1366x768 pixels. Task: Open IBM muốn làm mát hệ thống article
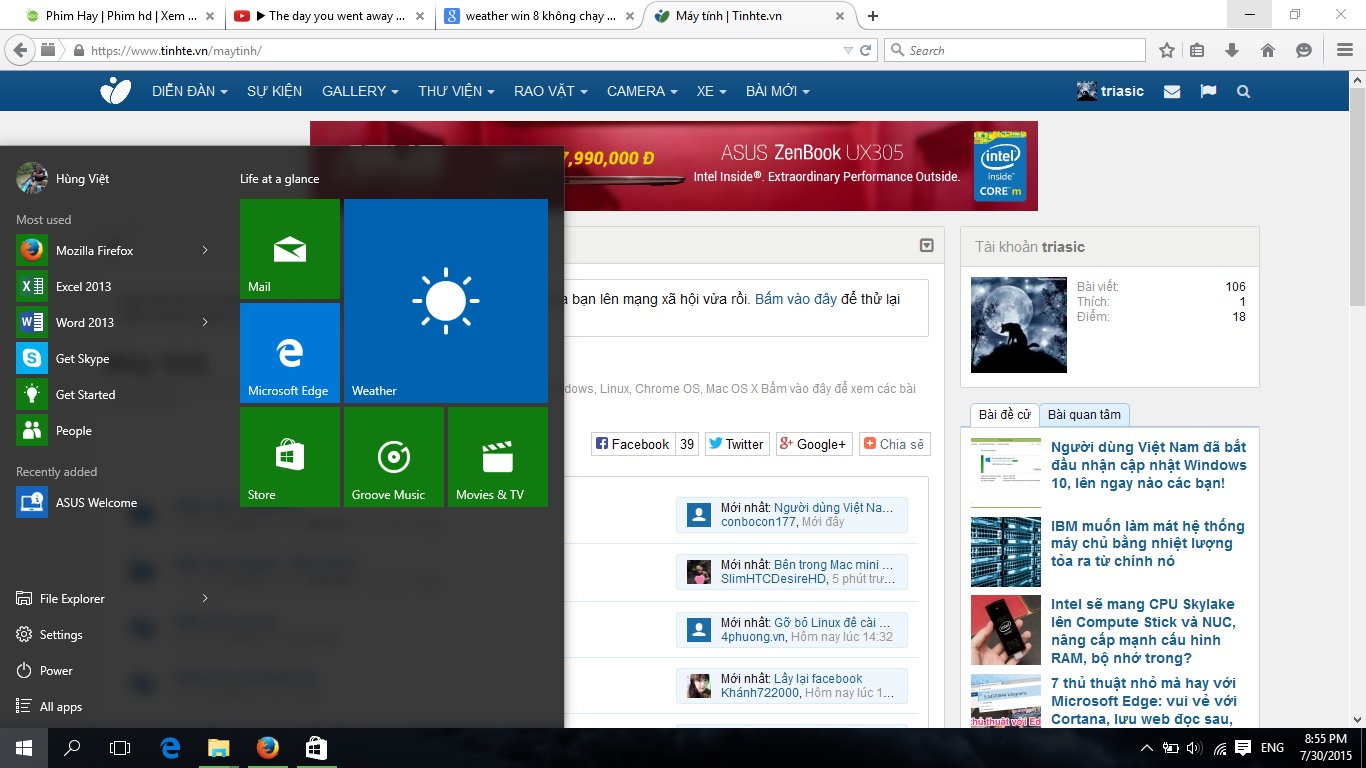pos(1148,543)
